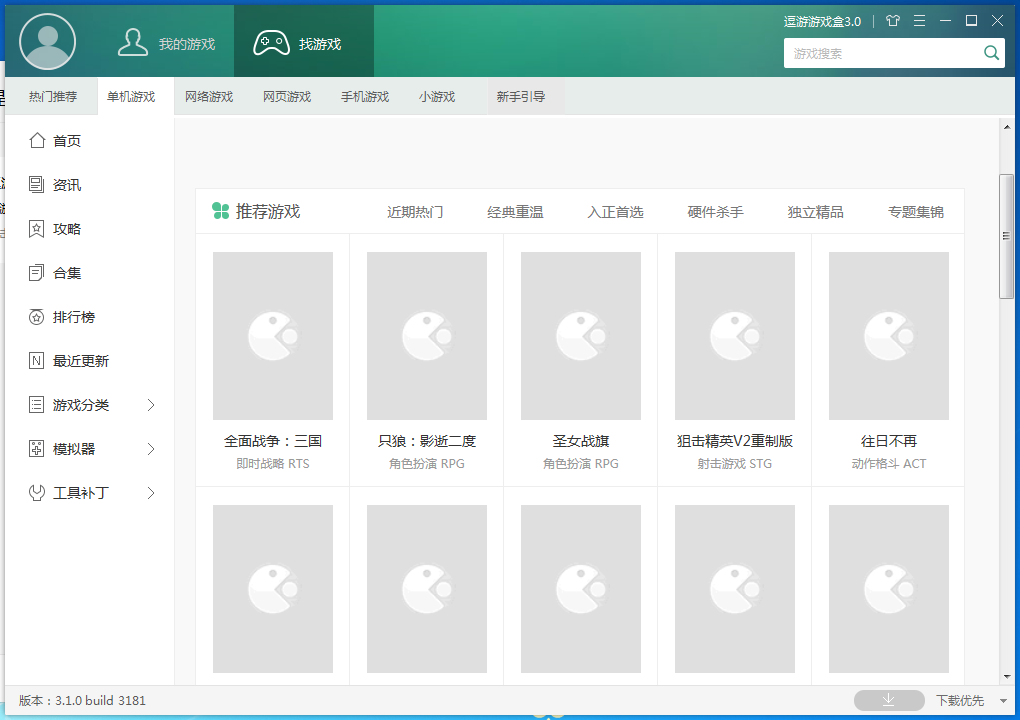
Task: Click the vertical scrollbar thumb
Action: click(1006, 236)
